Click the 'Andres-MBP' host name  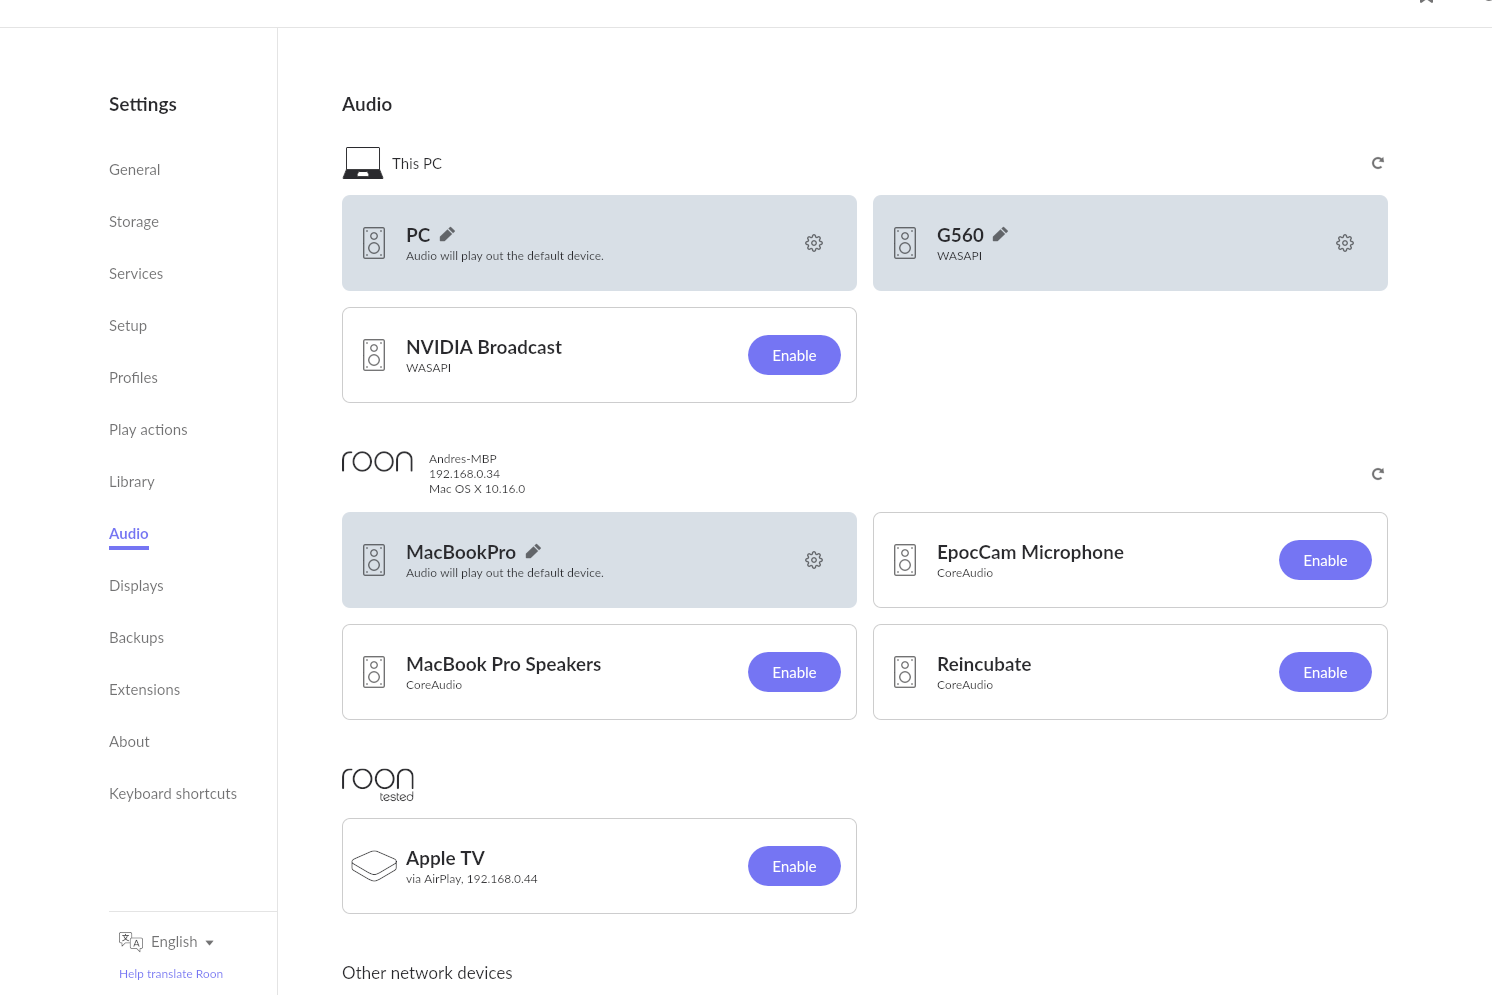tap(463, 459)
